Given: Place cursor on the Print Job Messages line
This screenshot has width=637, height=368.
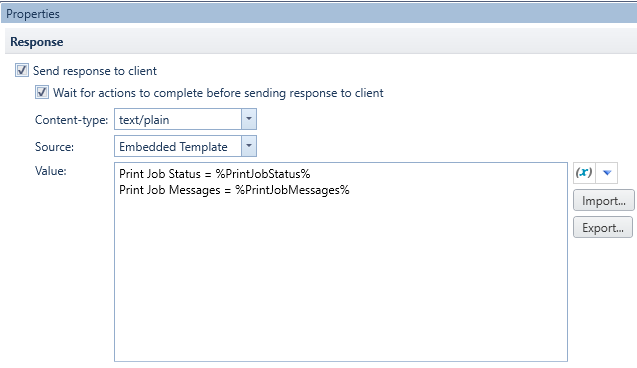Looking at the screenshot, I should (234, 190).
